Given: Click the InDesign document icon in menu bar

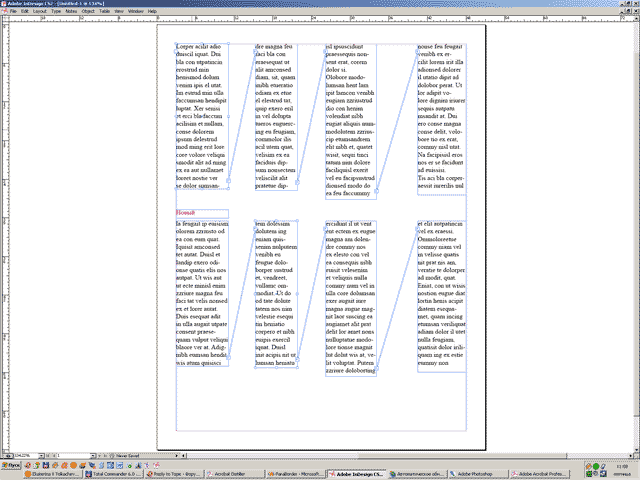Looking at the screenshot, I should (x=4, y=11).
